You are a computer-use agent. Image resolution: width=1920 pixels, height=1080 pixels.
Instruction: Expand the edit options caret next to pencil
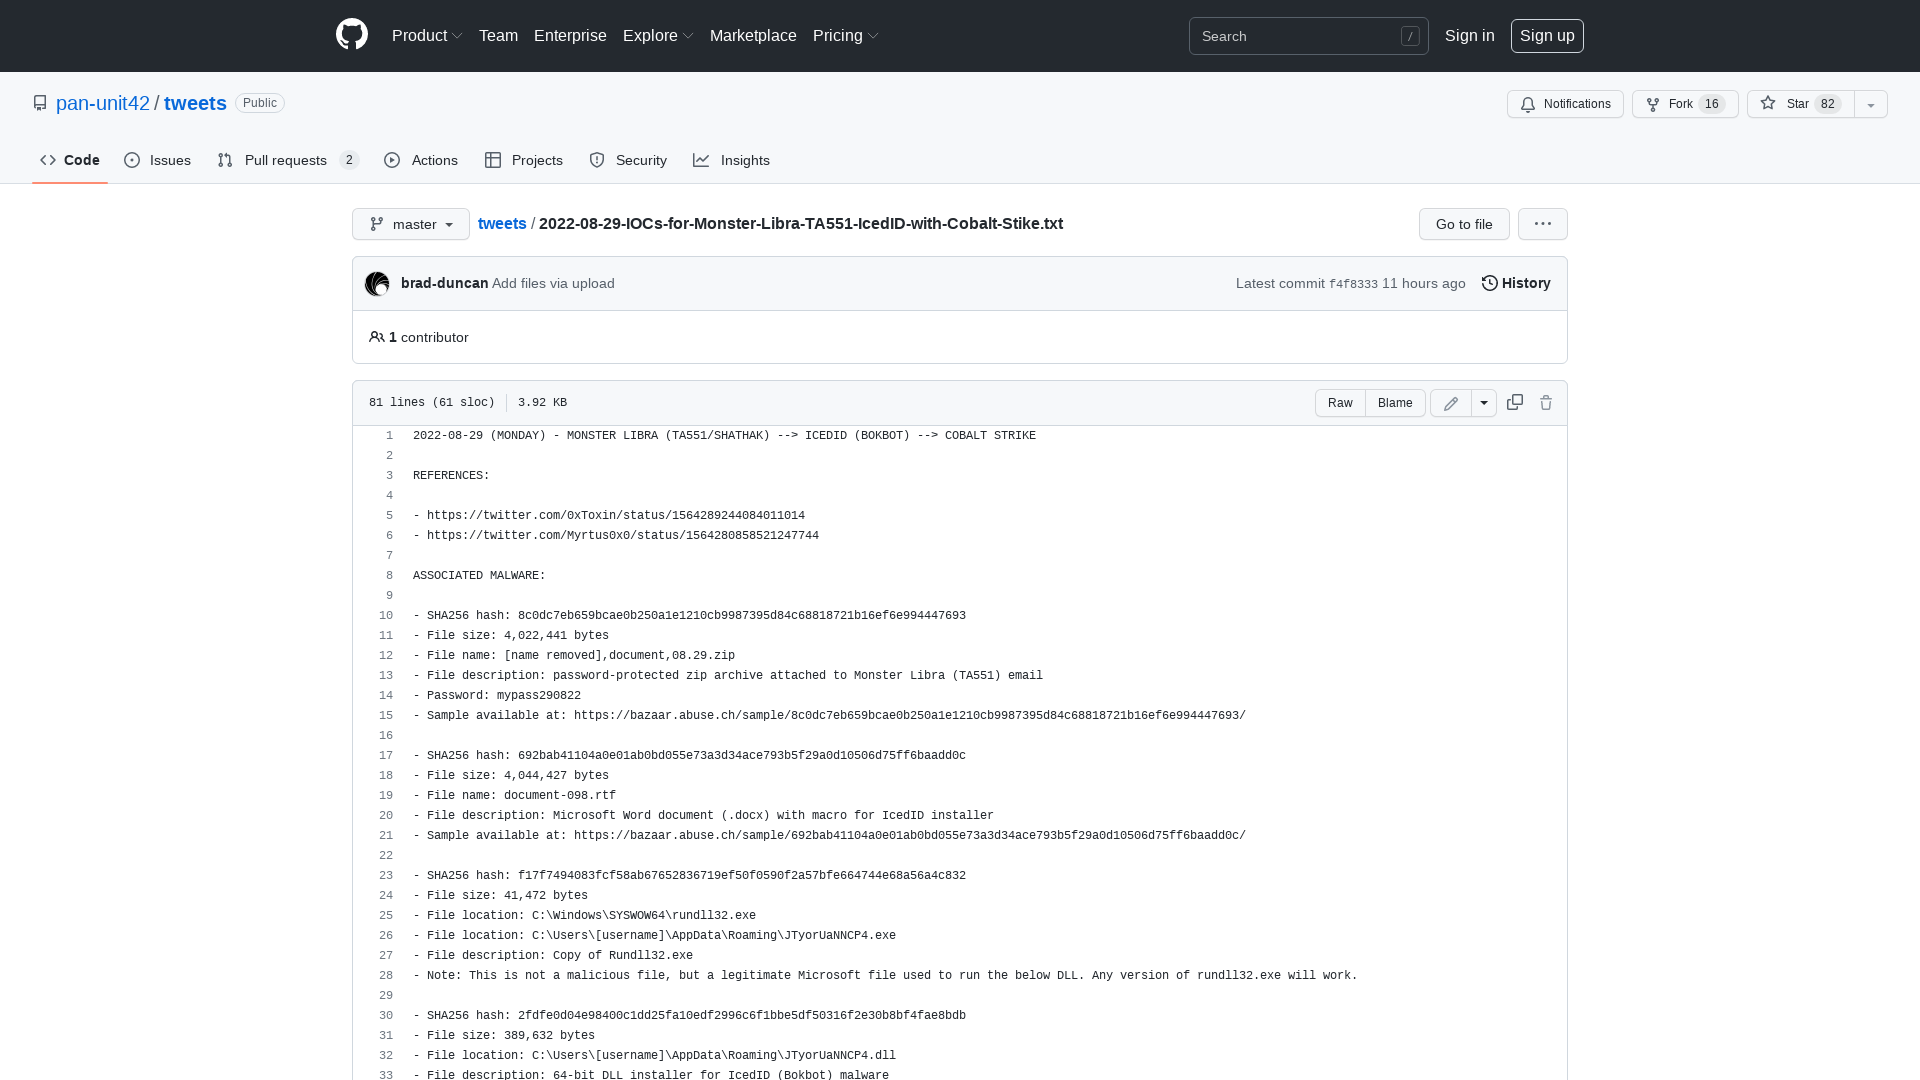1483,403
